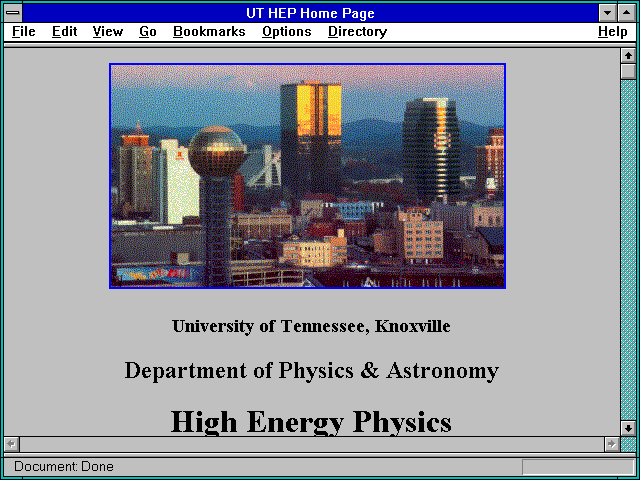This screenshot has width=640, height=480.
Task: Click the Knoxville skyline linked image
Action: tap(307, 176)
